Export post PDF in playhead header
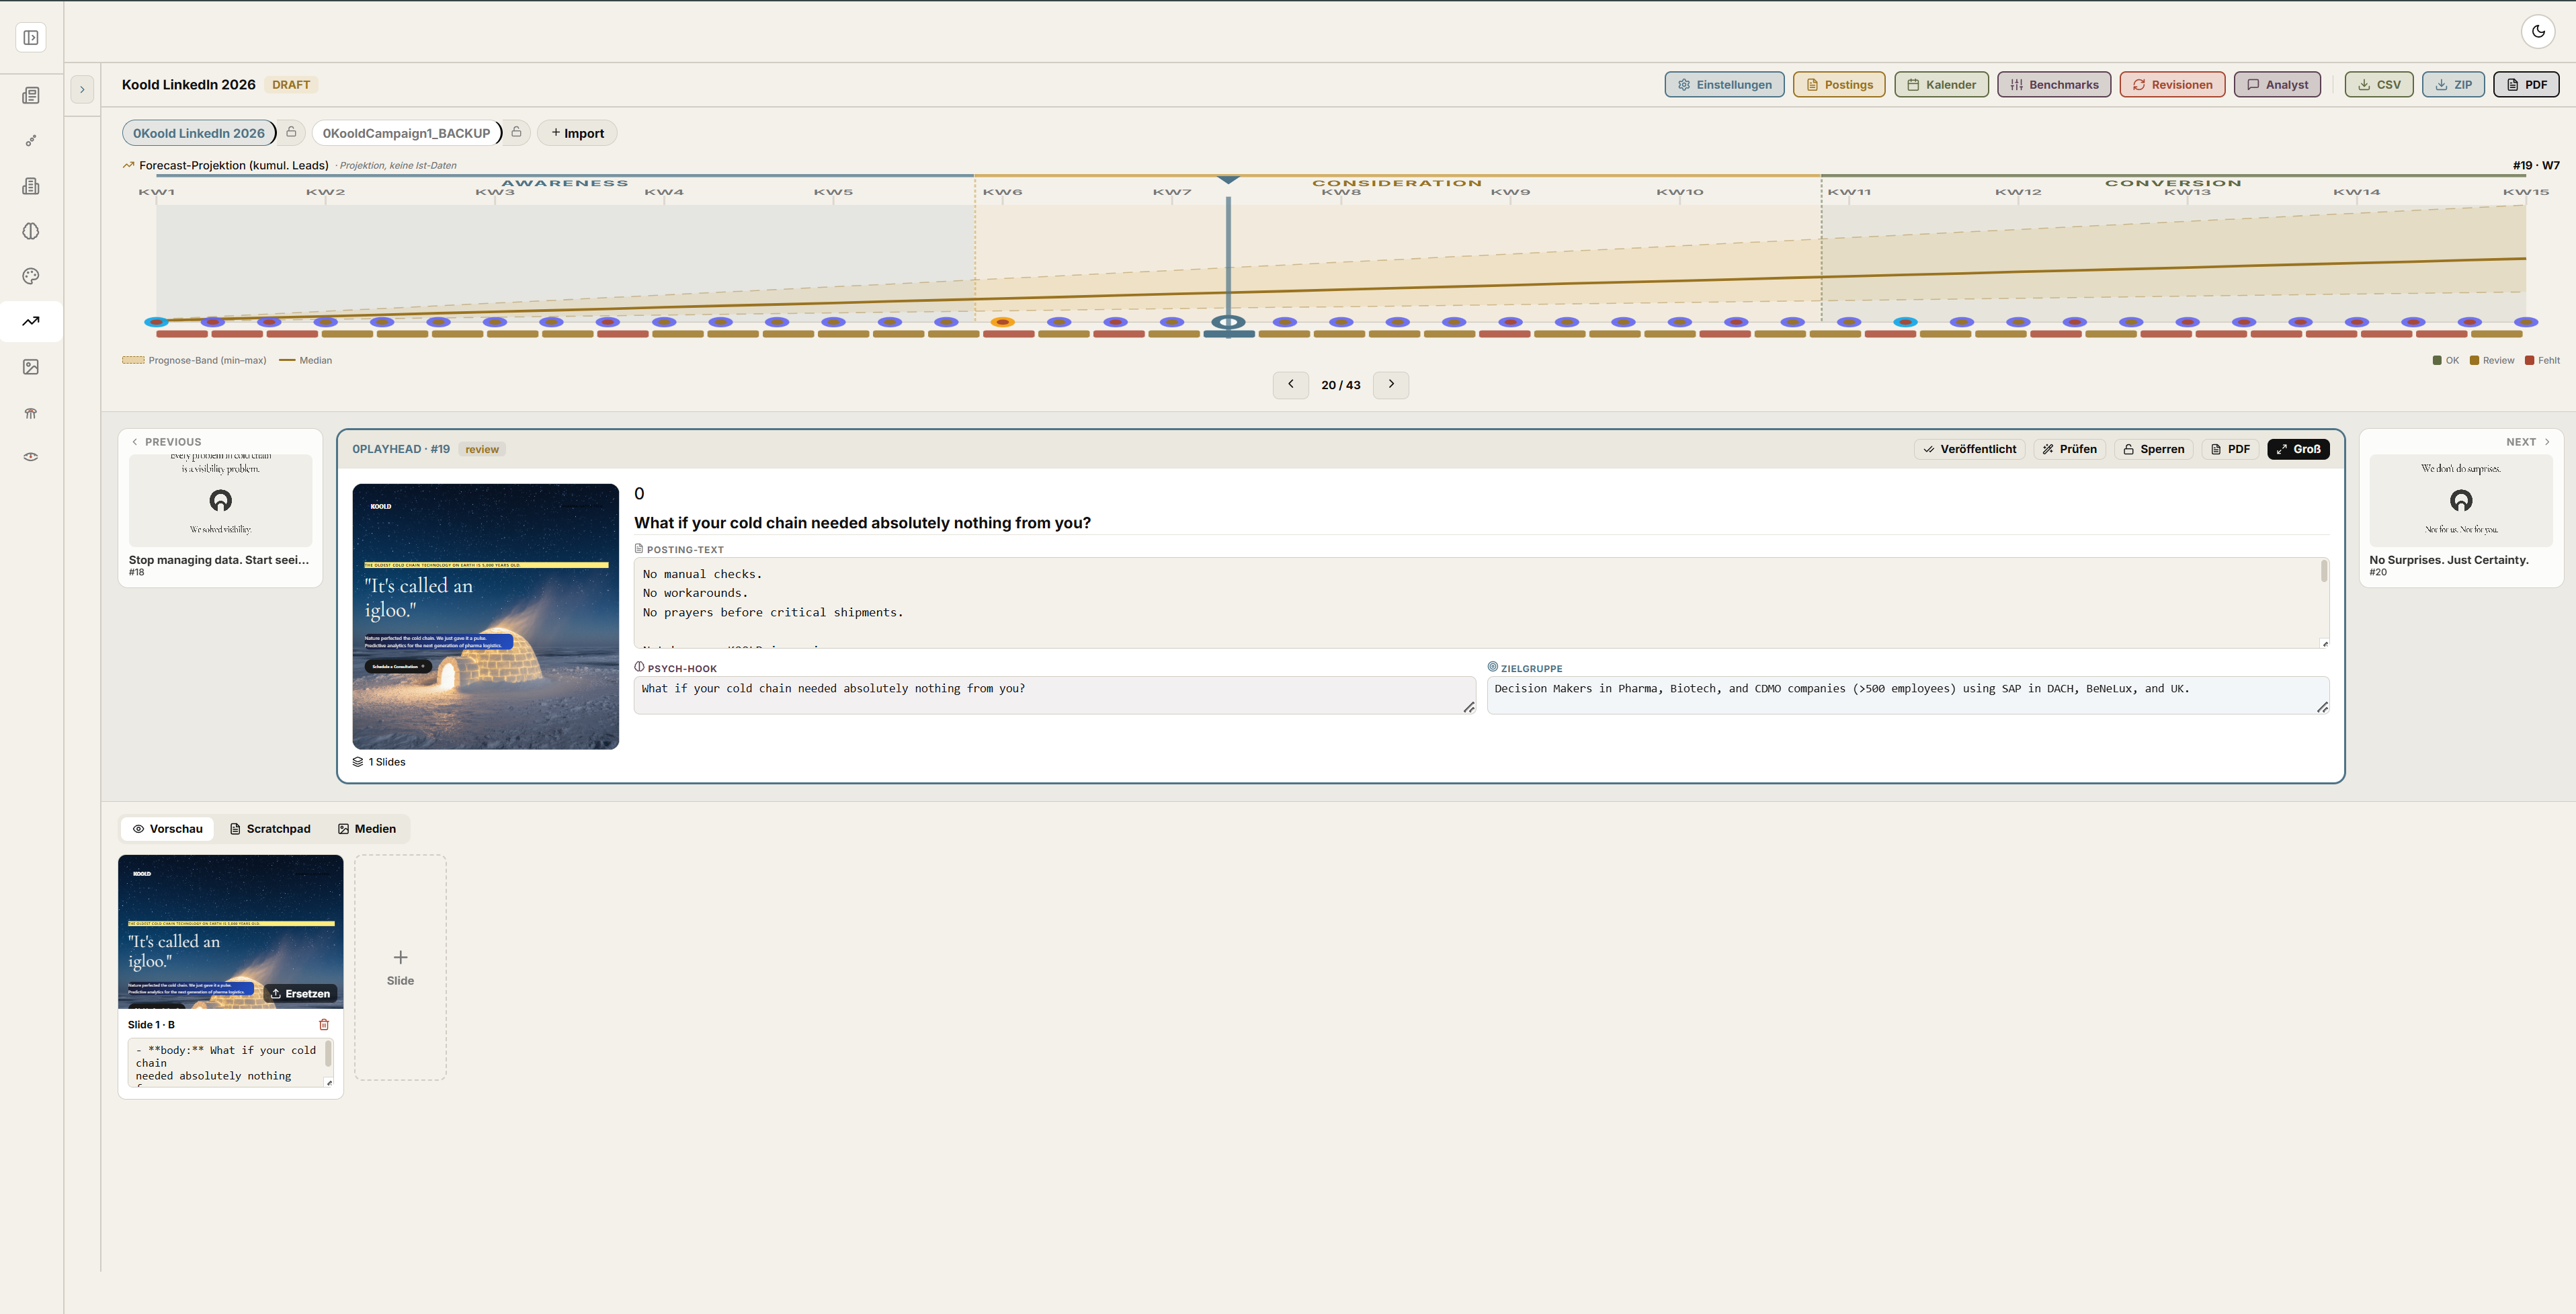The image size is (2576, 1314). 2230,449
